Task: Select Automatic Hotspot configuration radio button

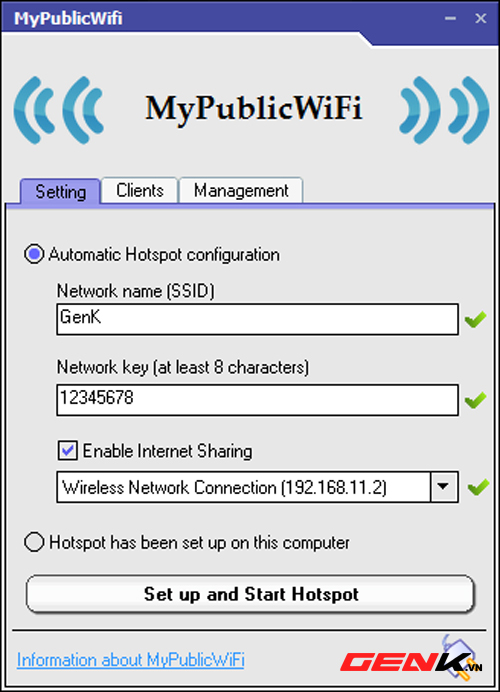Action: (x=34, y=254)
